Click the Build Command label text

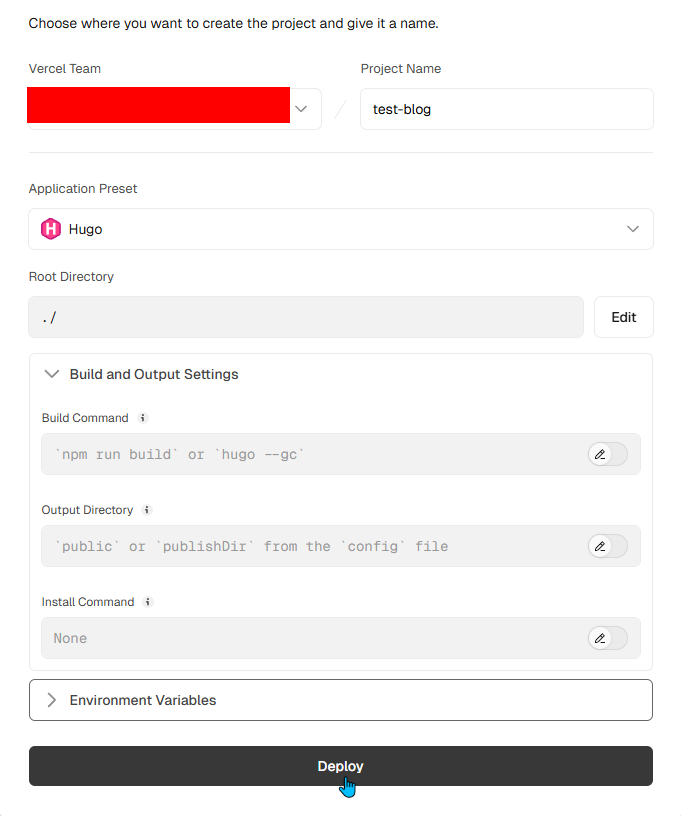[85, 418]
